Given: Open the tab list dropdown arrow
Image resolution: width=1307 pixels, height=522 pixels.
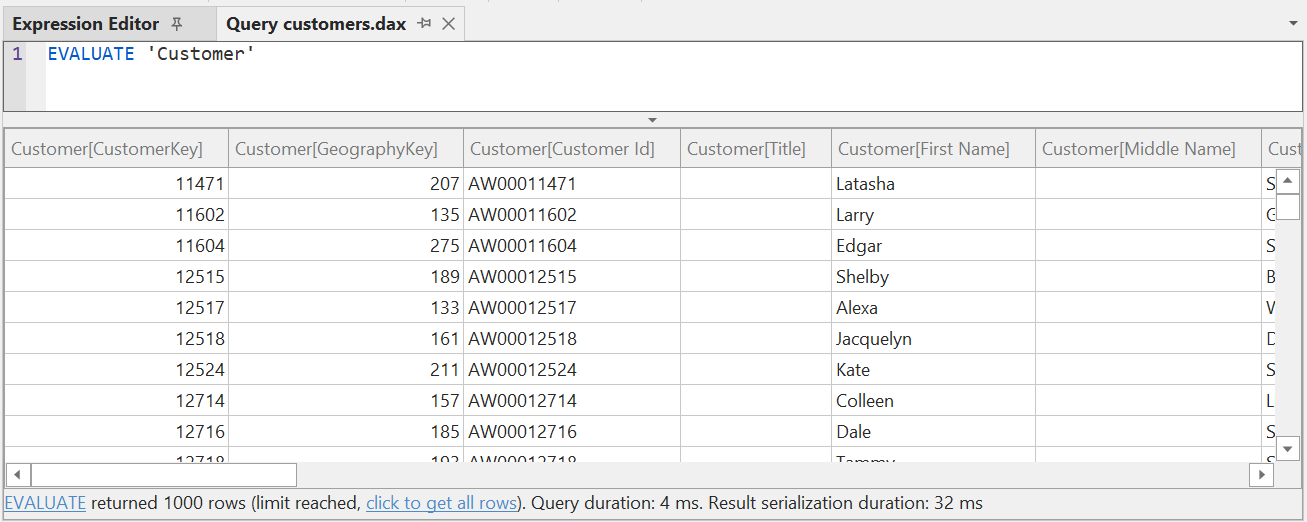Looking at the screenshot, I should 1292,23.
